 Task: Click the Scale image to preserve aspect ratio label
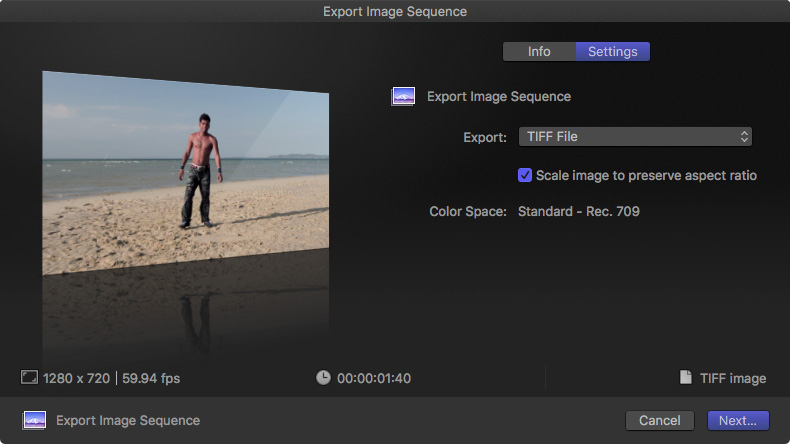pos(646,175)
